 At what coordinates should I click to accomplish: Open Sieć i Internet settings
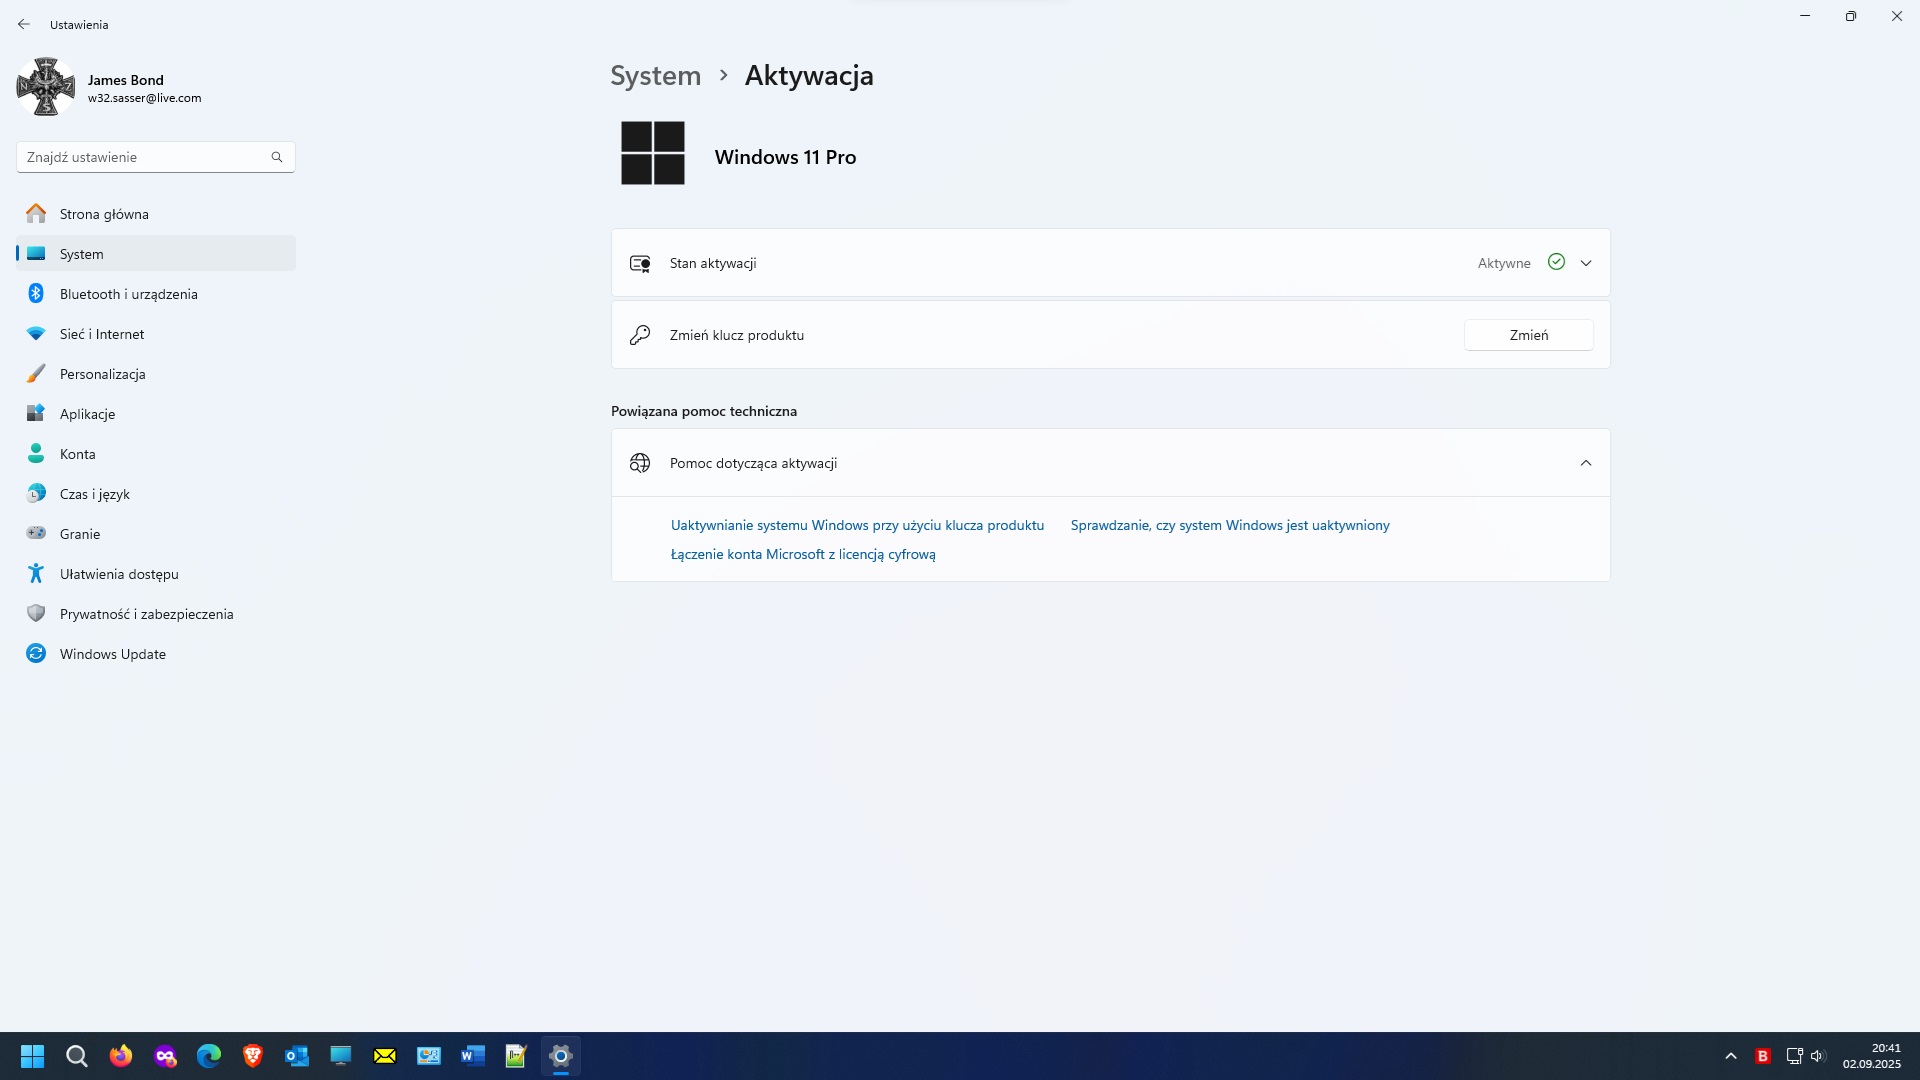click(x=156, y=334)
